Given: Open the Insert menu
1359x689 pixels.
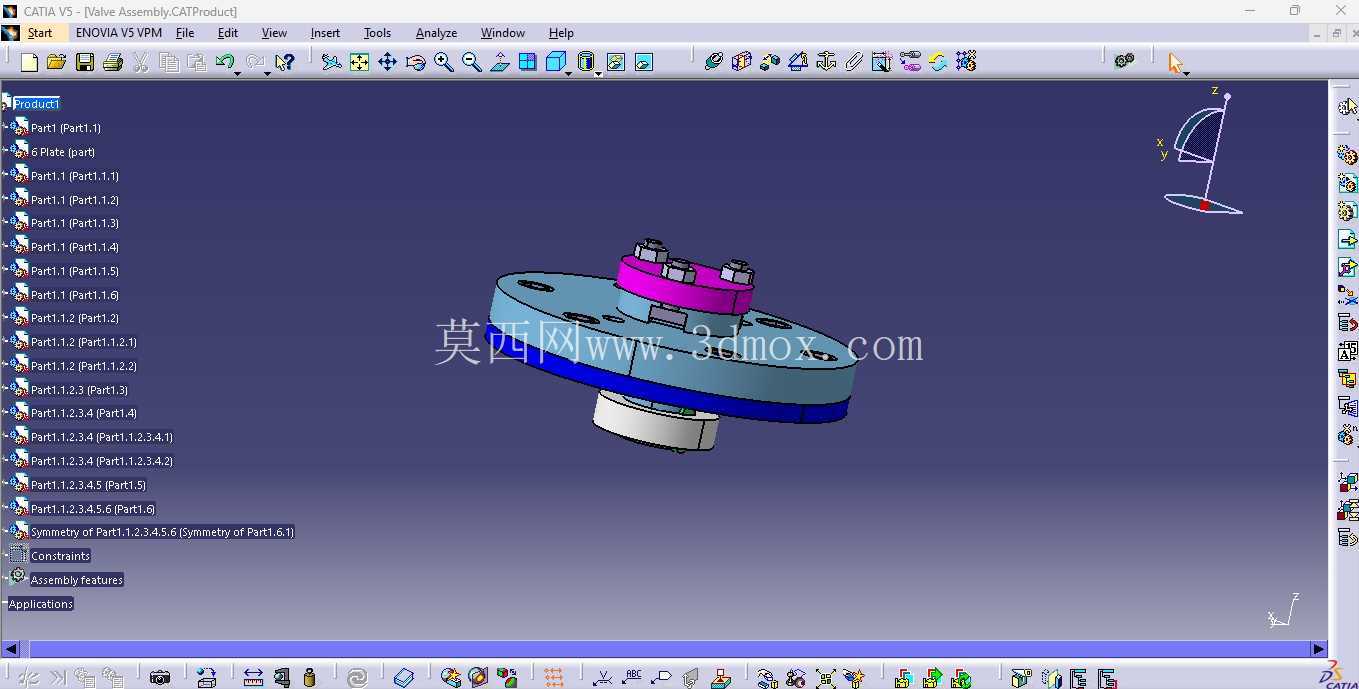Looking at the screenshot, I should [325, 33].
